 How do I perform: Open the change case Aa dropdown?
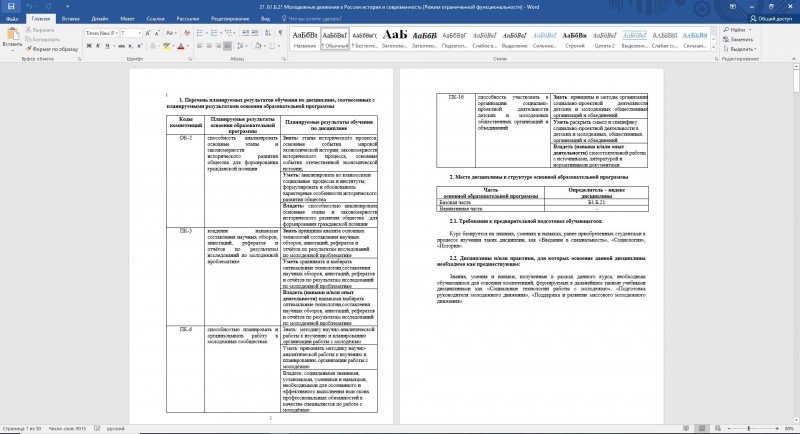(x=171, y=33)
